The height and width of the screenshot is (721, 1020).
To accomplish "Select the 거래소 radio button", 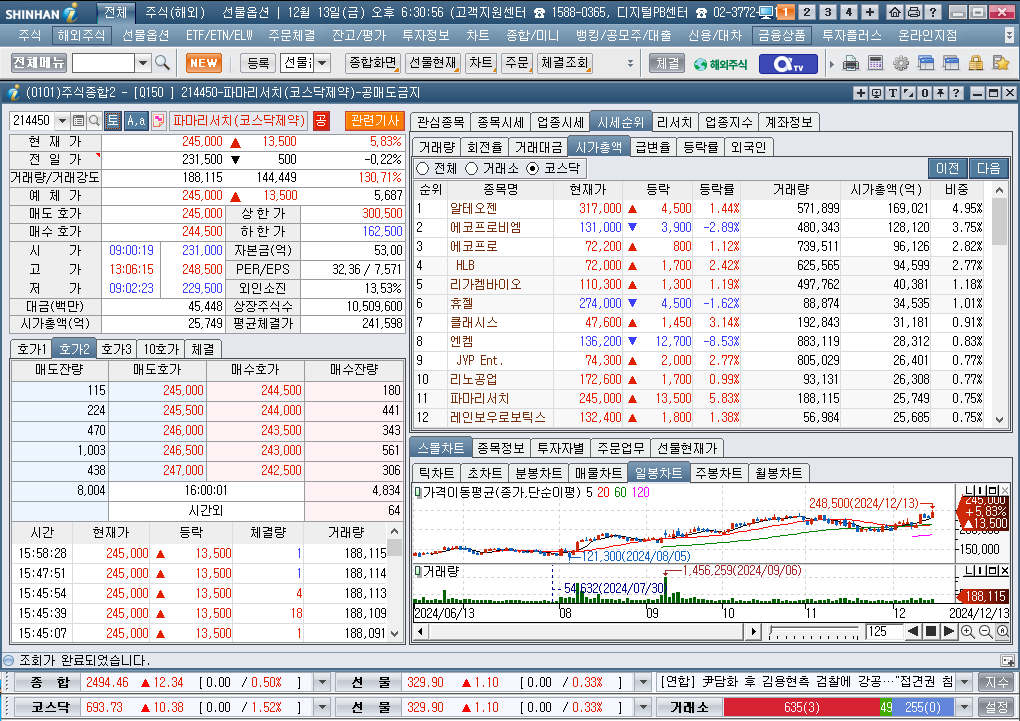I will [x=472, y=169].
